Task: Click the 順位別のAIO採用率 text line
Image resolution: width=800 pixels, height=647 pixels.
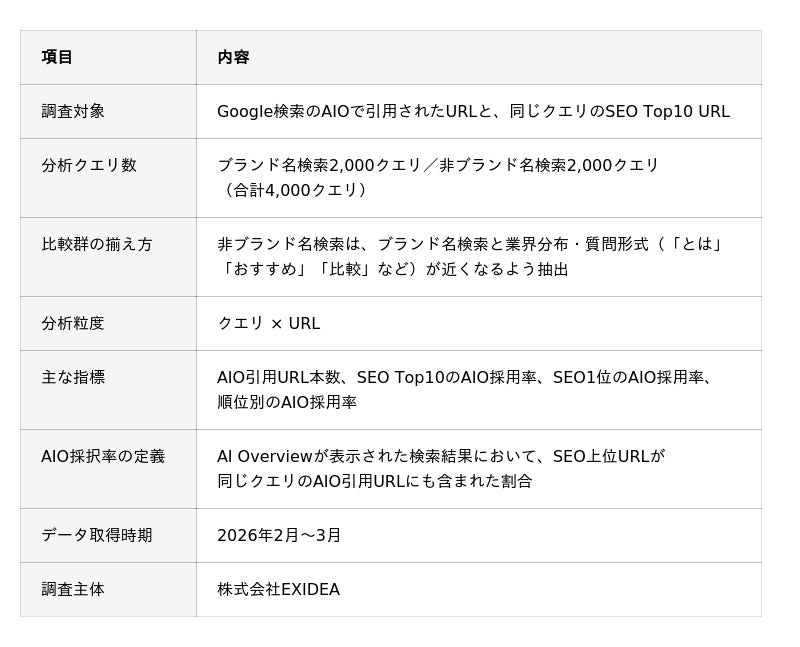Action: click(x=287, y=403)
